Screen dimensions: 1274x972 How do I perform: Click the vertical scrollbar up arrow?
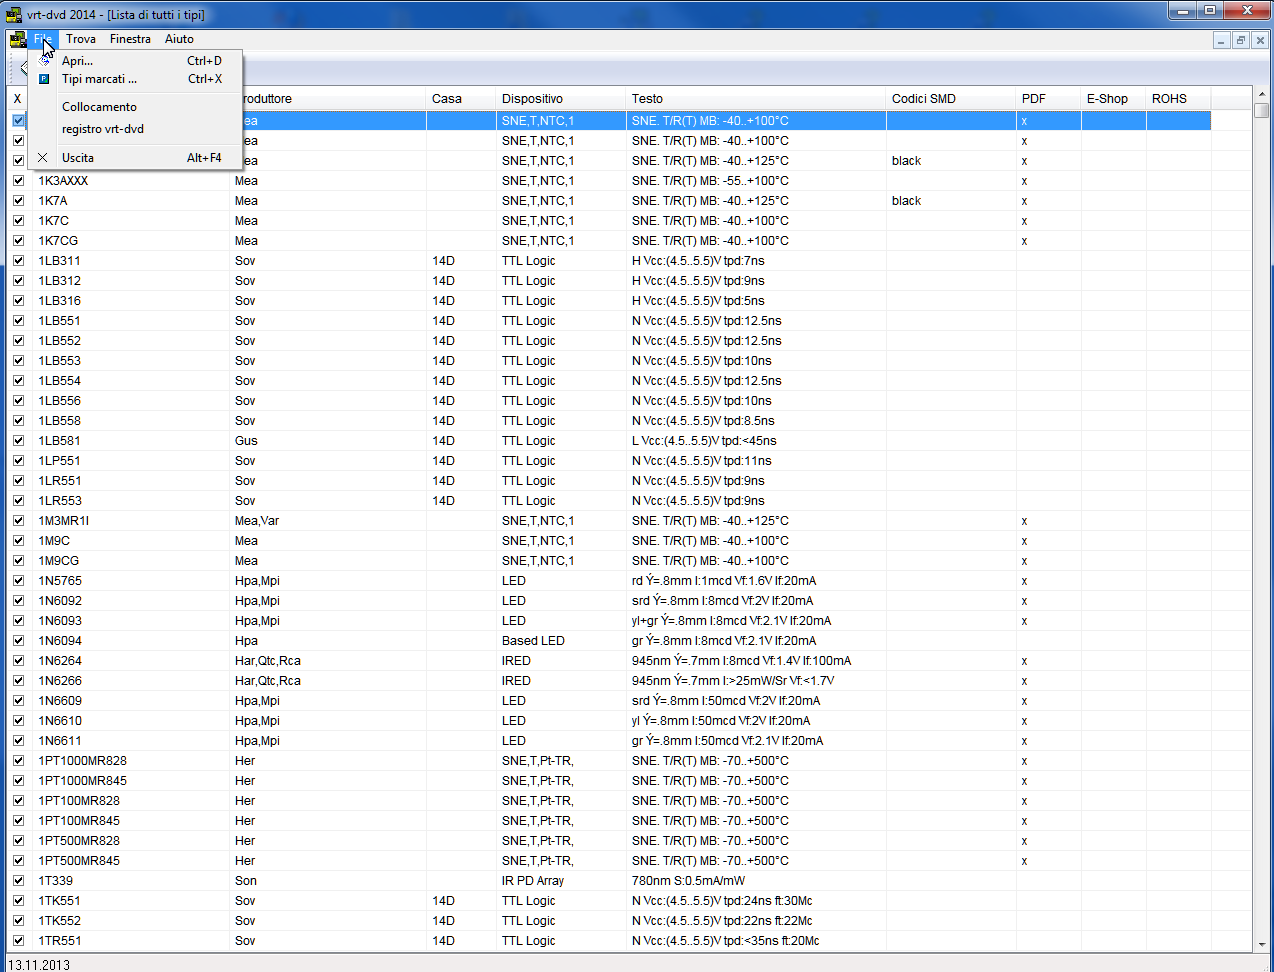click(x=1262, y=95)
